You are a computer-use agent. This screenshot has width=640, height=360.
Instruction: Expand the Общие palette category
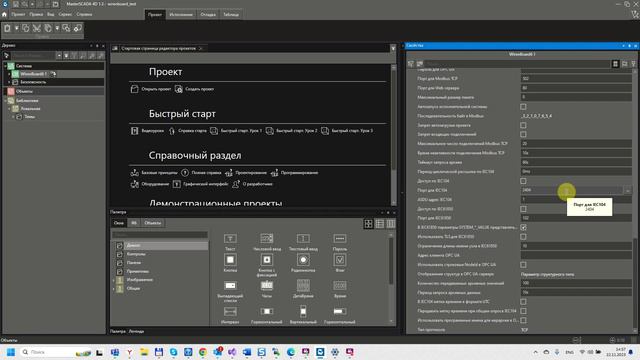click(114, 288)
